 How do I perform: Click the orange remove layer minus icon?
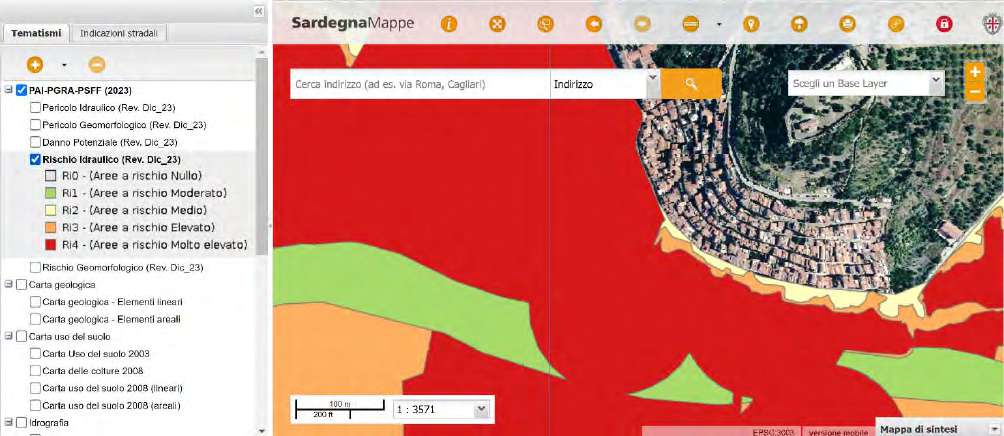(x=96, y=64)
